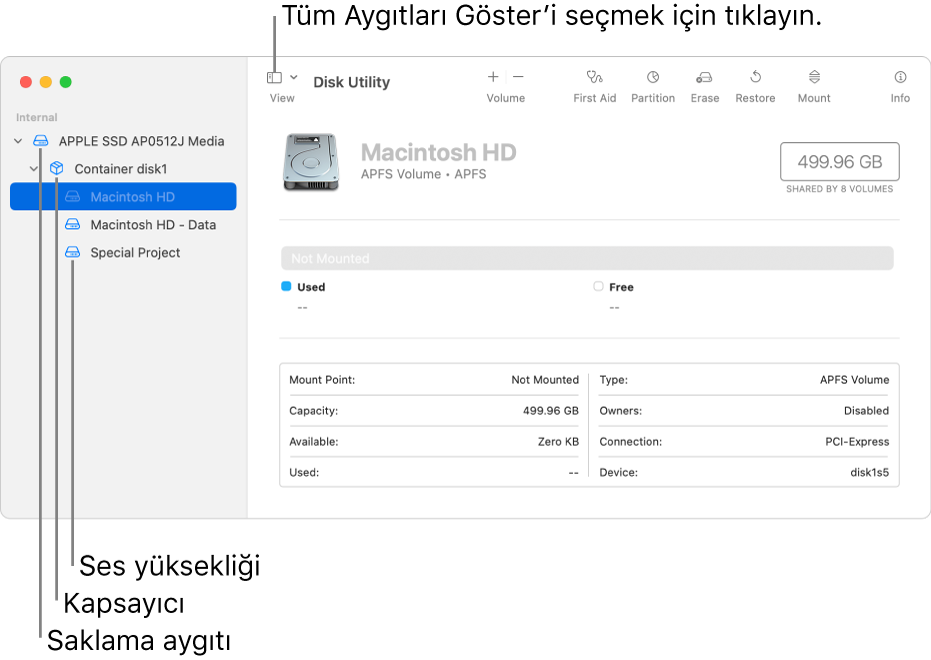Collapse the Container disk1 tree

[x=34, y=169]
